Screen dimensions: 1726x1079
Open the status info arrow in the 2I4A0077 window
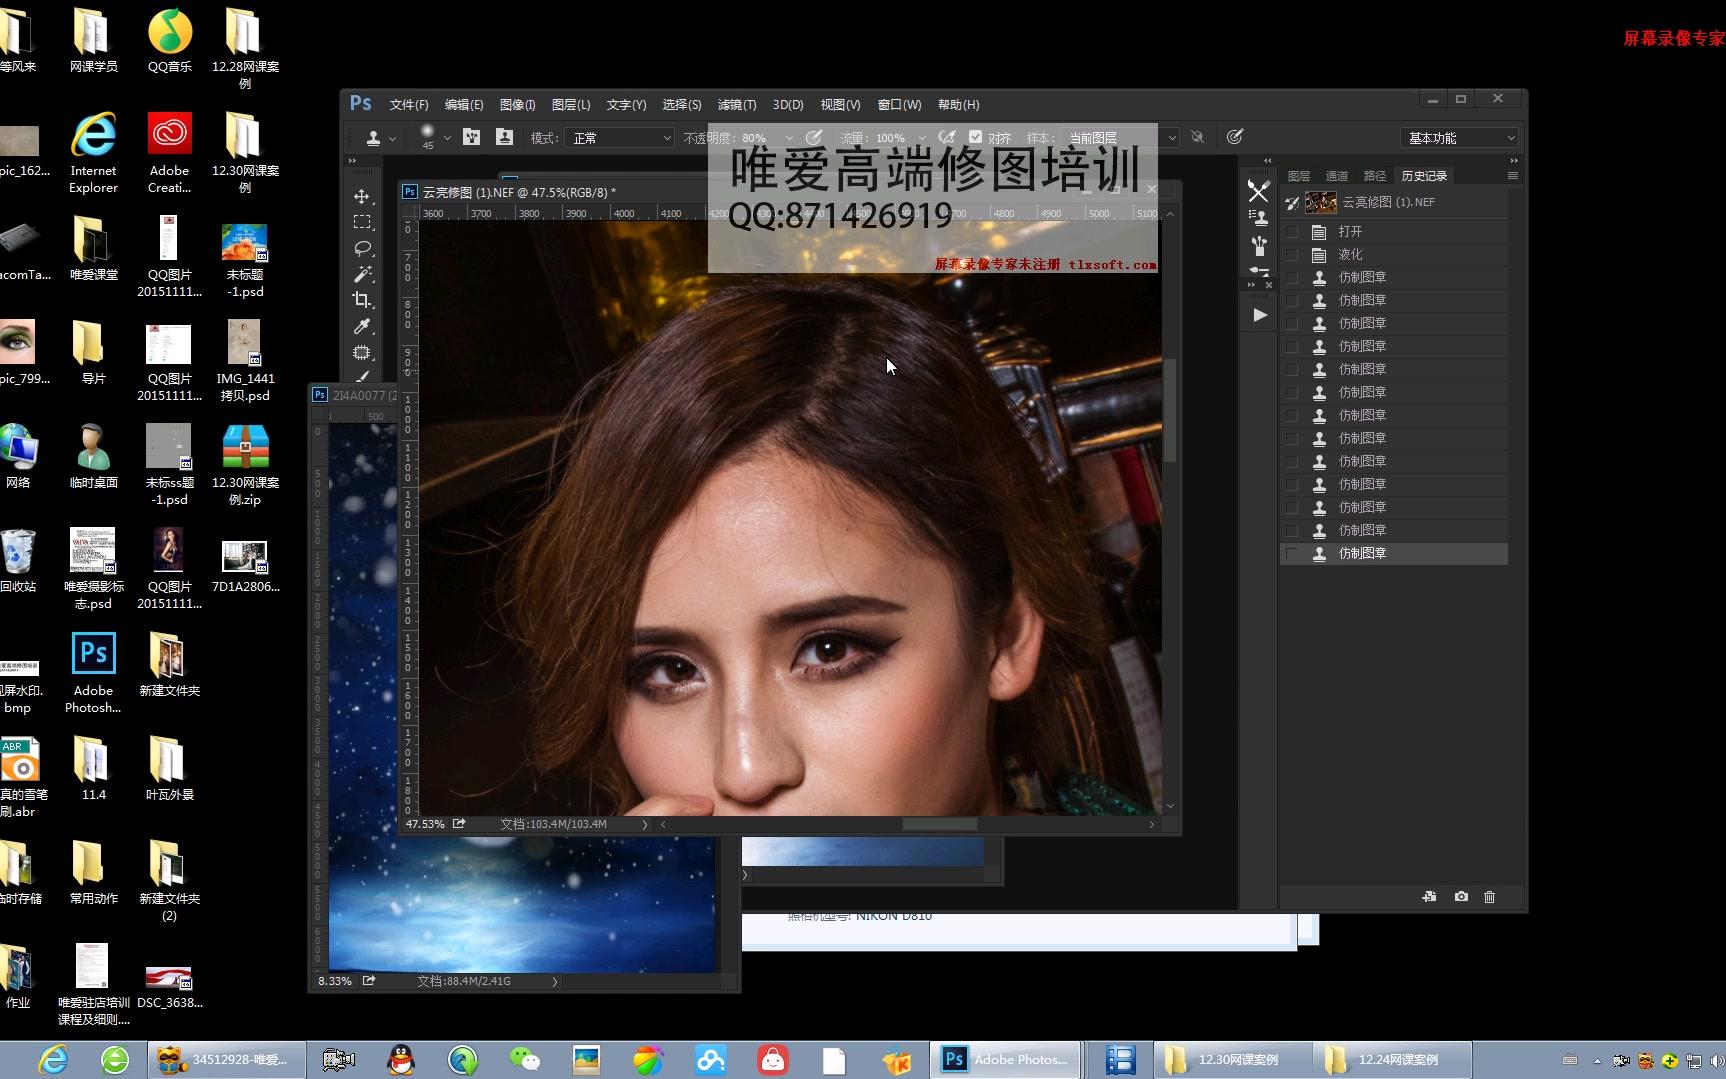[555, 981]
